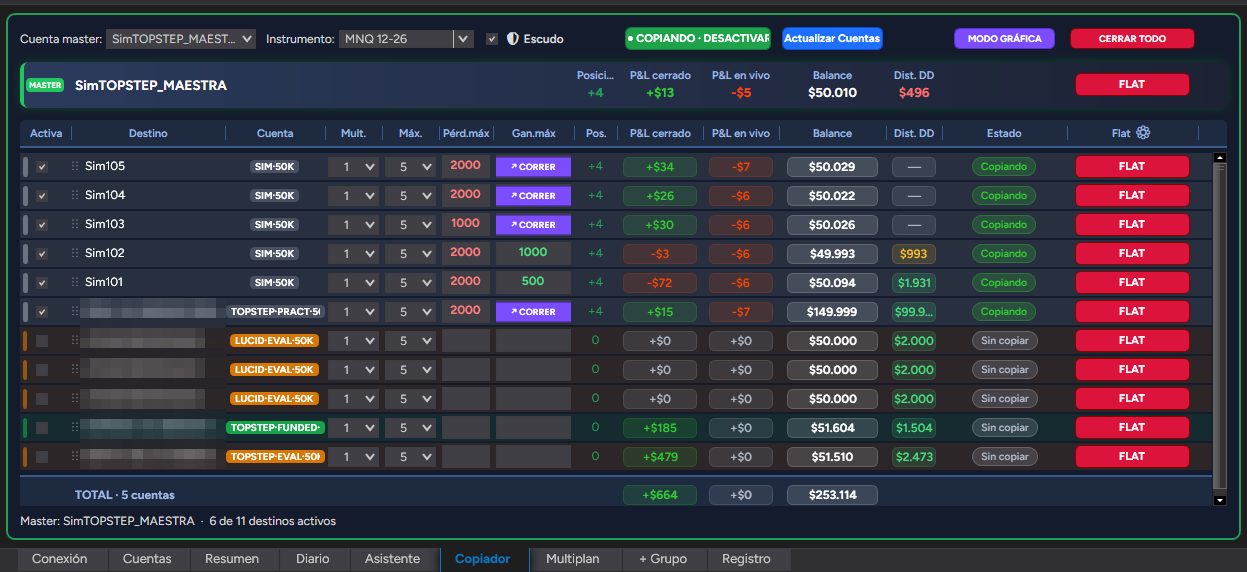Uncheck Activa for Sim104

[x=42, y=196]
